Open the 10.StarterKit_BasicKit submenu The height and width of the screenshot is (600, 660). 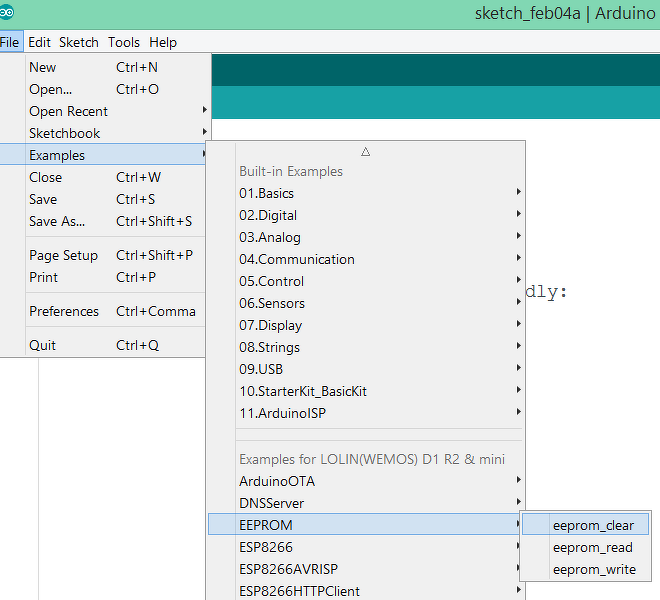(x=366, y=391)
